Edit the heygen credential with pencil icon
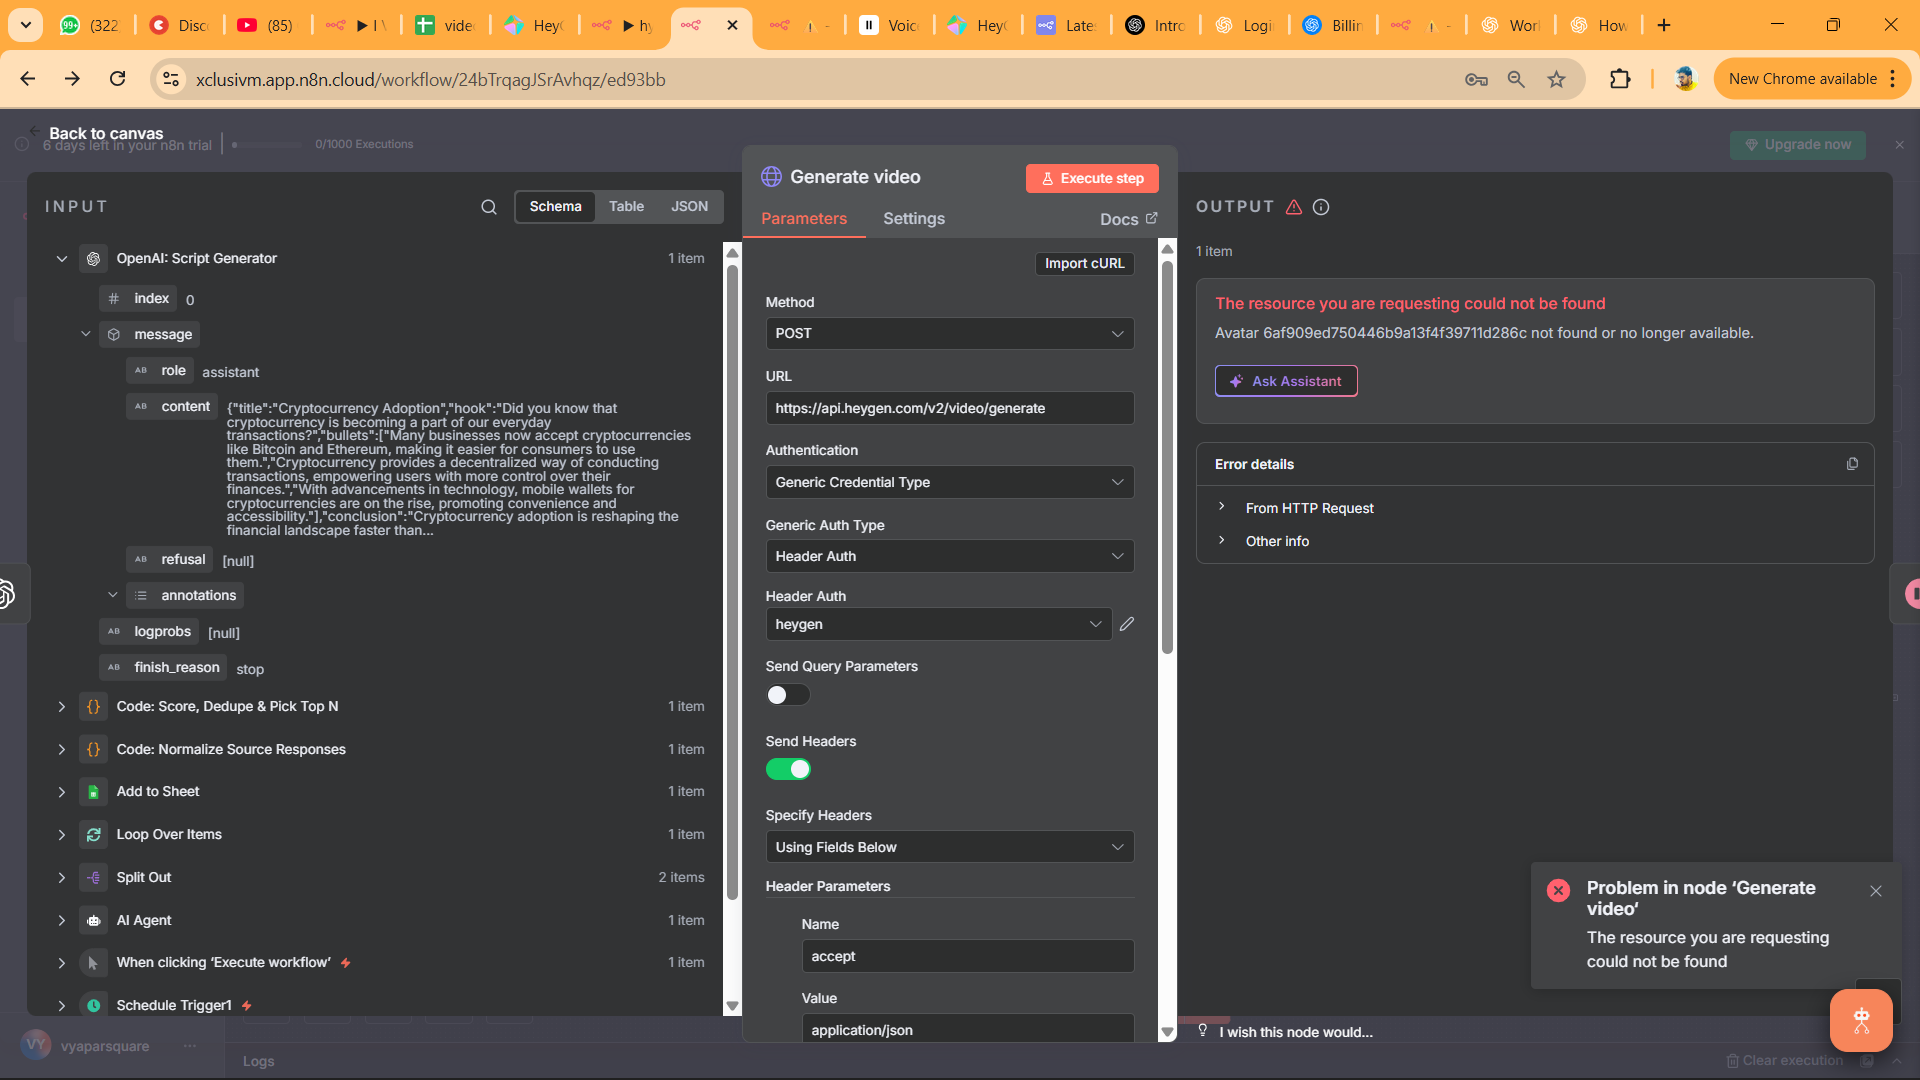1920x1080 pixels. click(x=1127, y=624)
